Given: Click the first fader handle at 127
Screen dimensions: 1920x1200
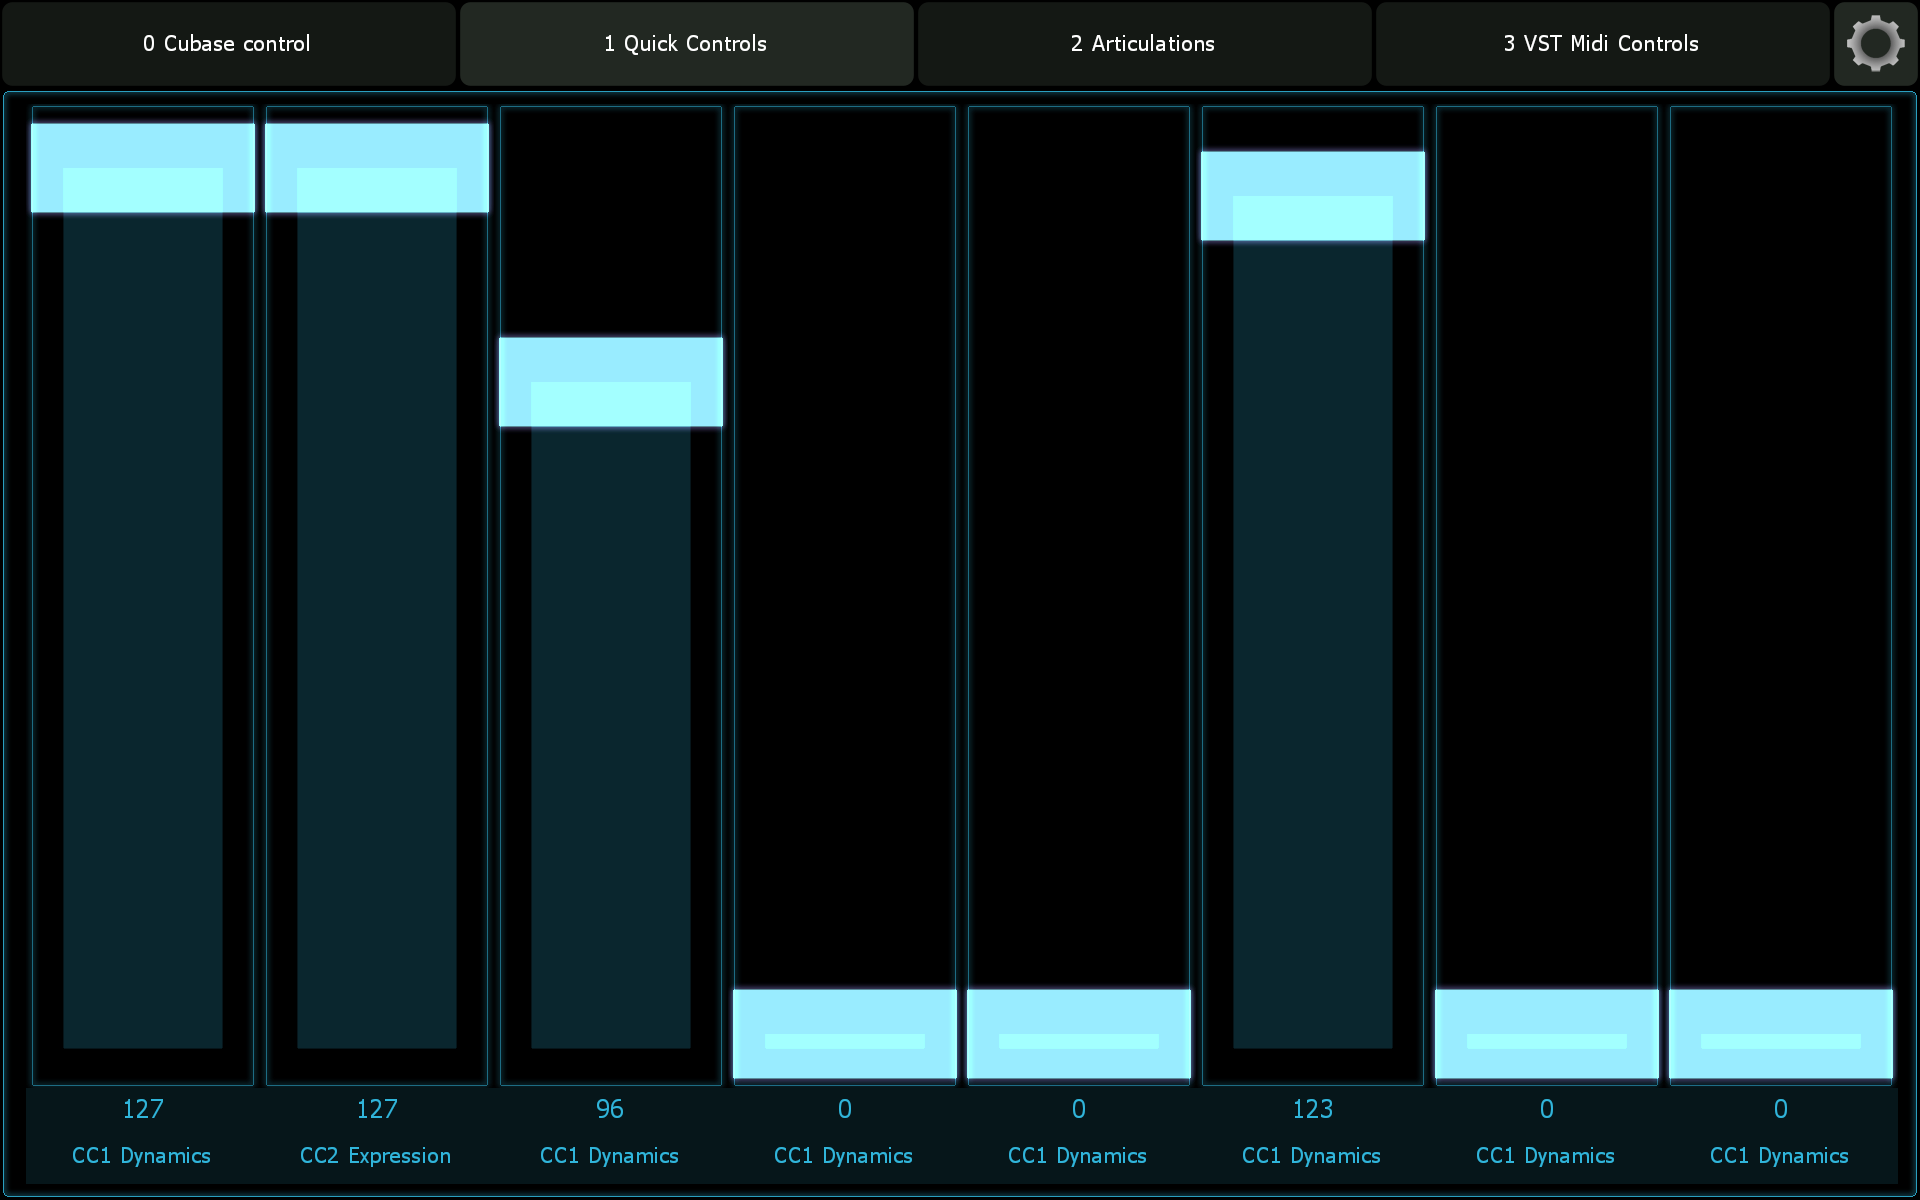Looking at the screenshot, I should (143, 168).
